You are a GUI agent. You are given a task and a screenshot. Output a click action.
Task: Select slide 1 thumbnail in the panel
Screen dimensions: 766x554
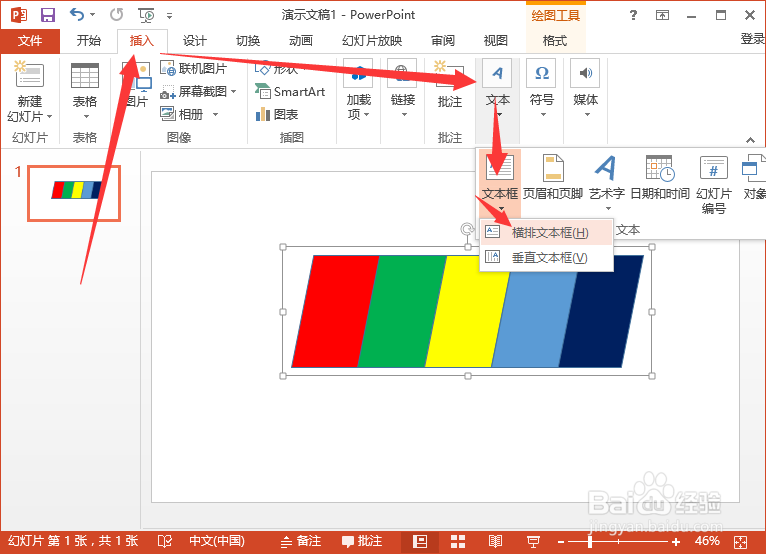[74, 193]
